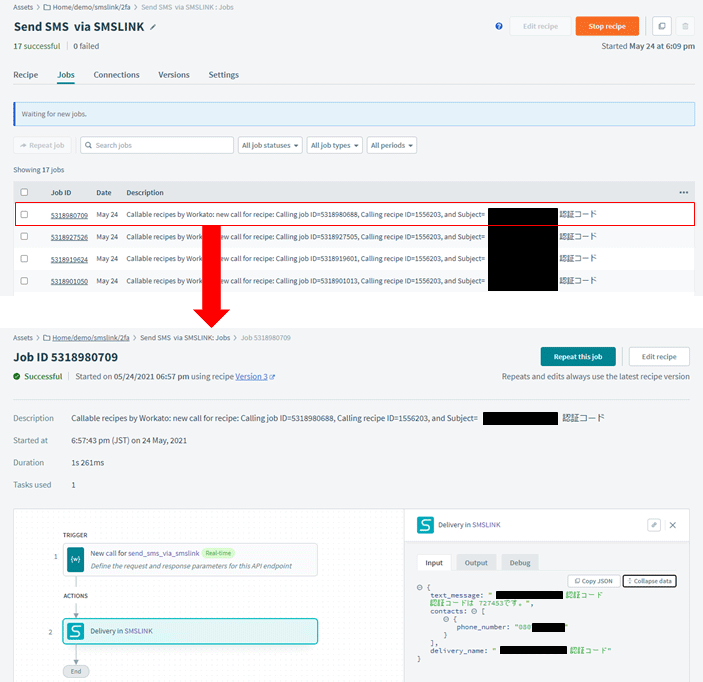Close the Delivery in SMSLINK panel

pyautogui.click(x=673, y=525)
